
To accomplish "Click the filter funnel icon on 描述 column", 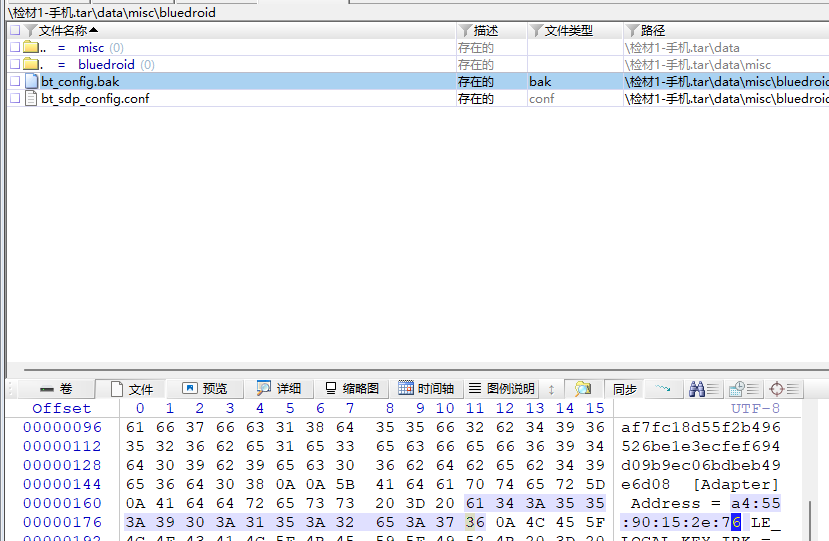I will coord(465,31).
